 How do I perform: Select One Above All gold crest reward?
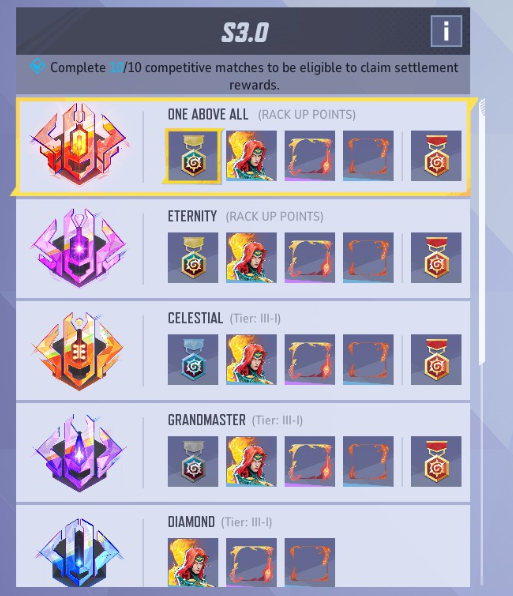(193, 156)
